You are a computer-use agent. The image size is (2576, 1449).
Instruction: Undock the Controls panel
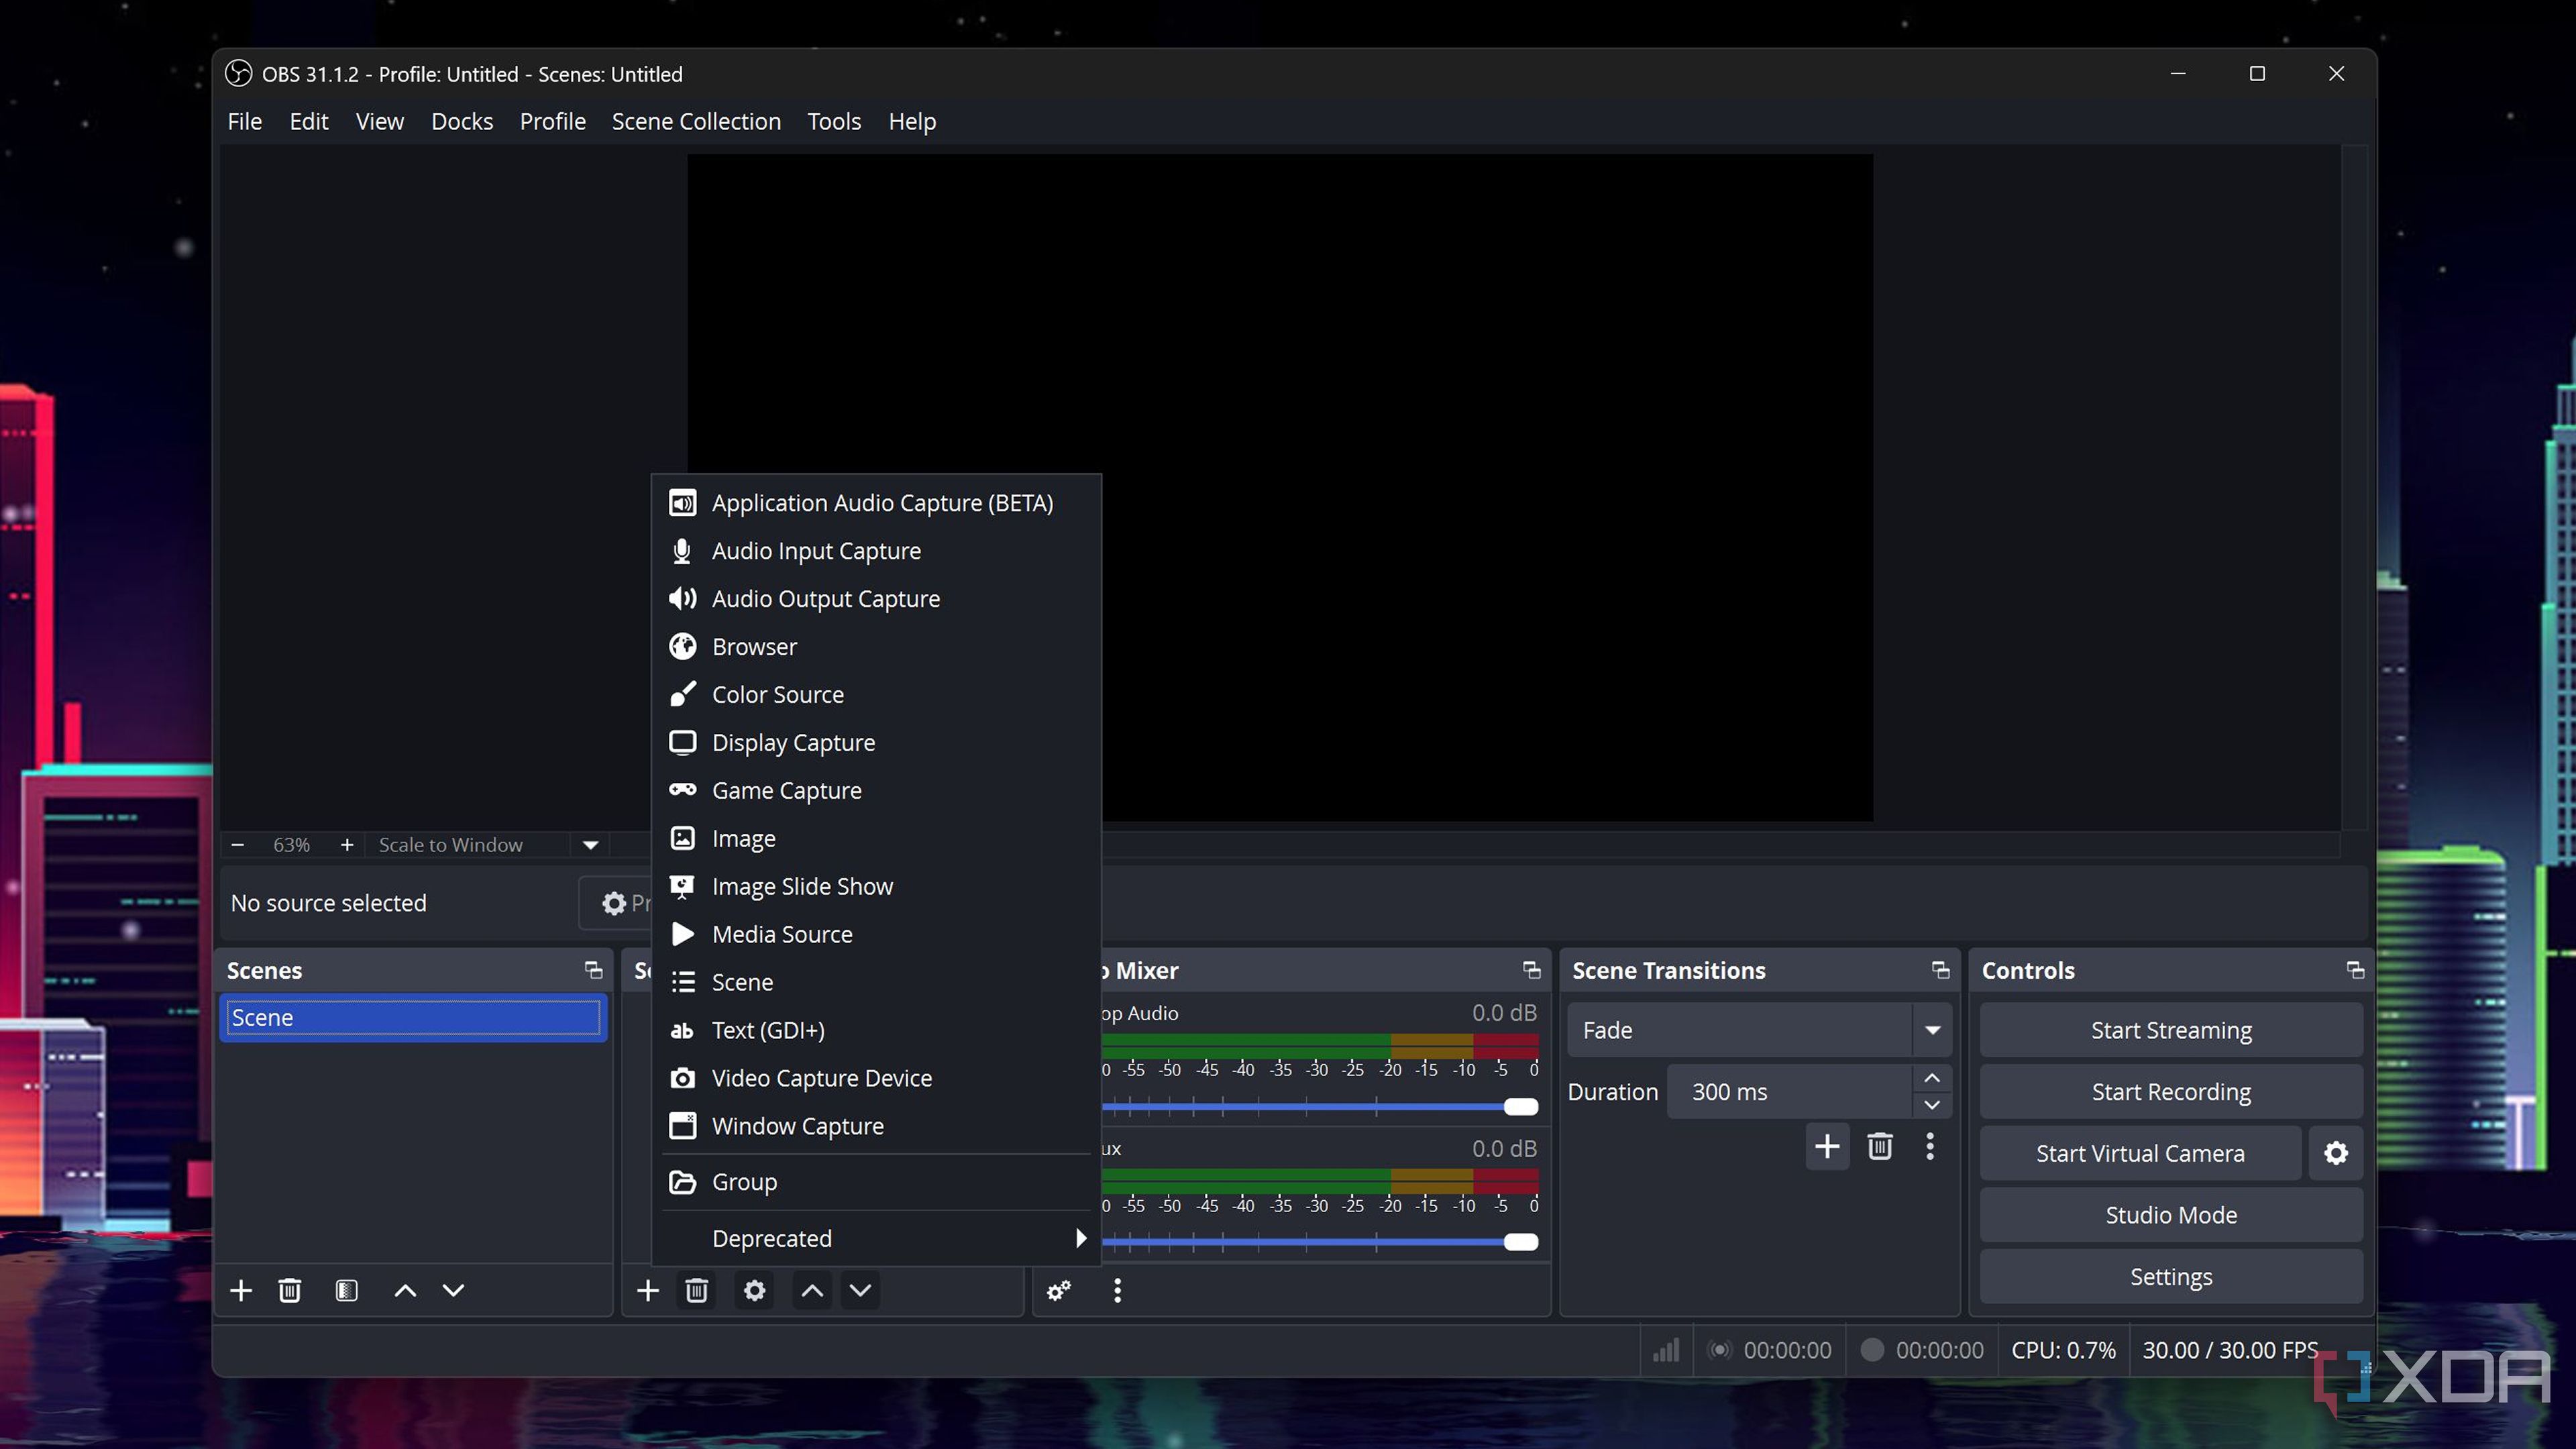2355,970
